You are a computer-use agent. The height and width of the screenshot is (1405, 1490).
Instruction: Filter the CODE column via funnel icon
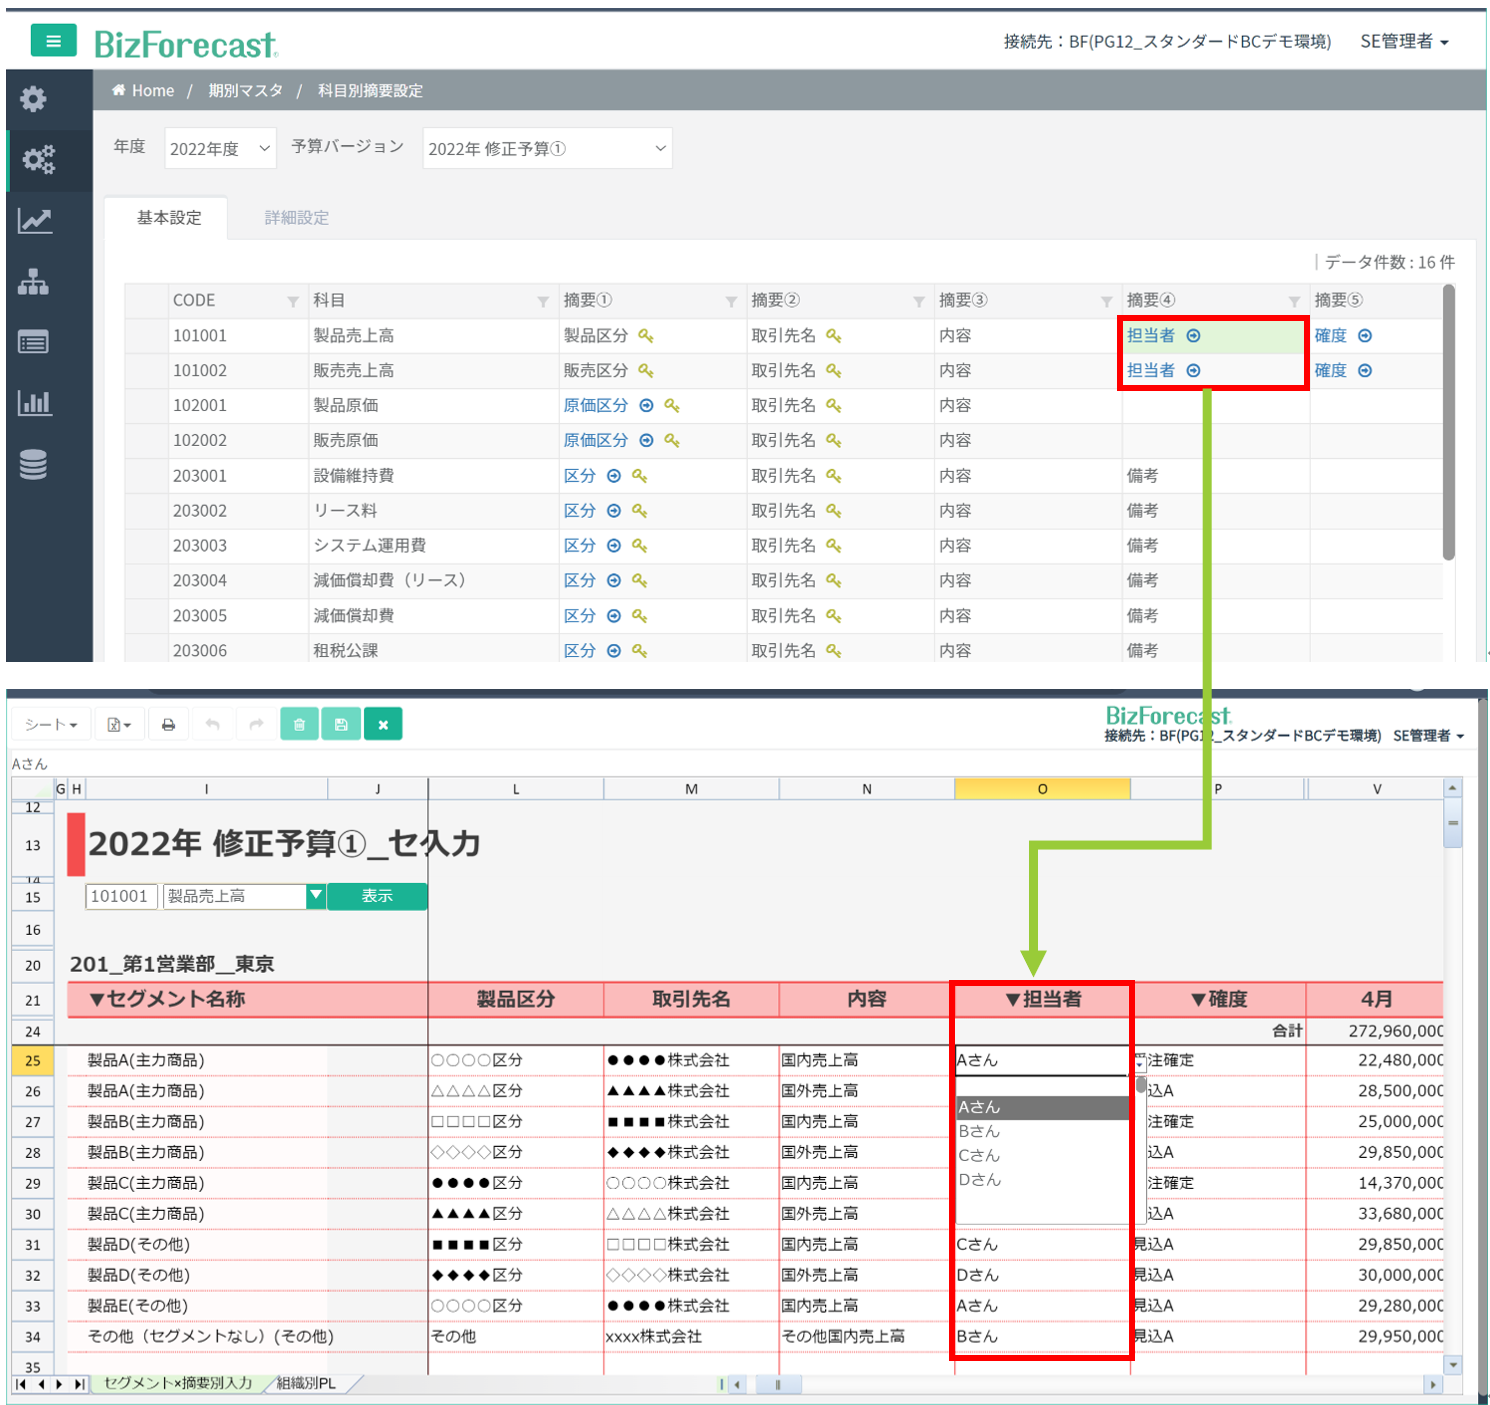click(x=293, y=301)
